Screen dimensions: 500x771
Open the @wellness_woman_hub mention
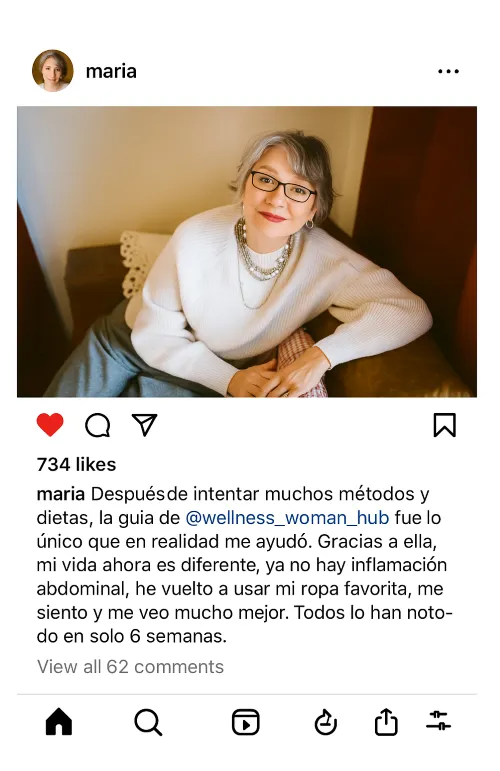[287, 518]
